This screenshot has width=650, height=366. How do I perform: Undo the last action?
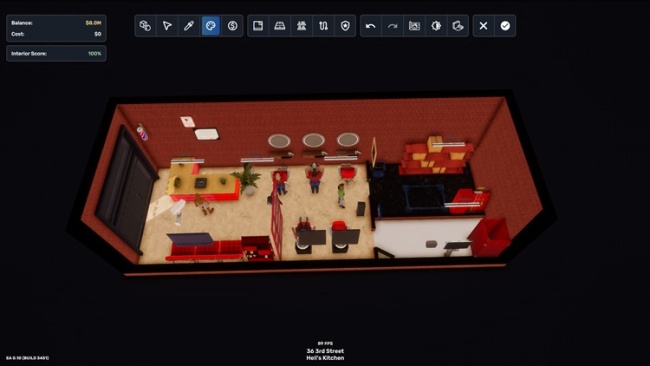point(371,26)
